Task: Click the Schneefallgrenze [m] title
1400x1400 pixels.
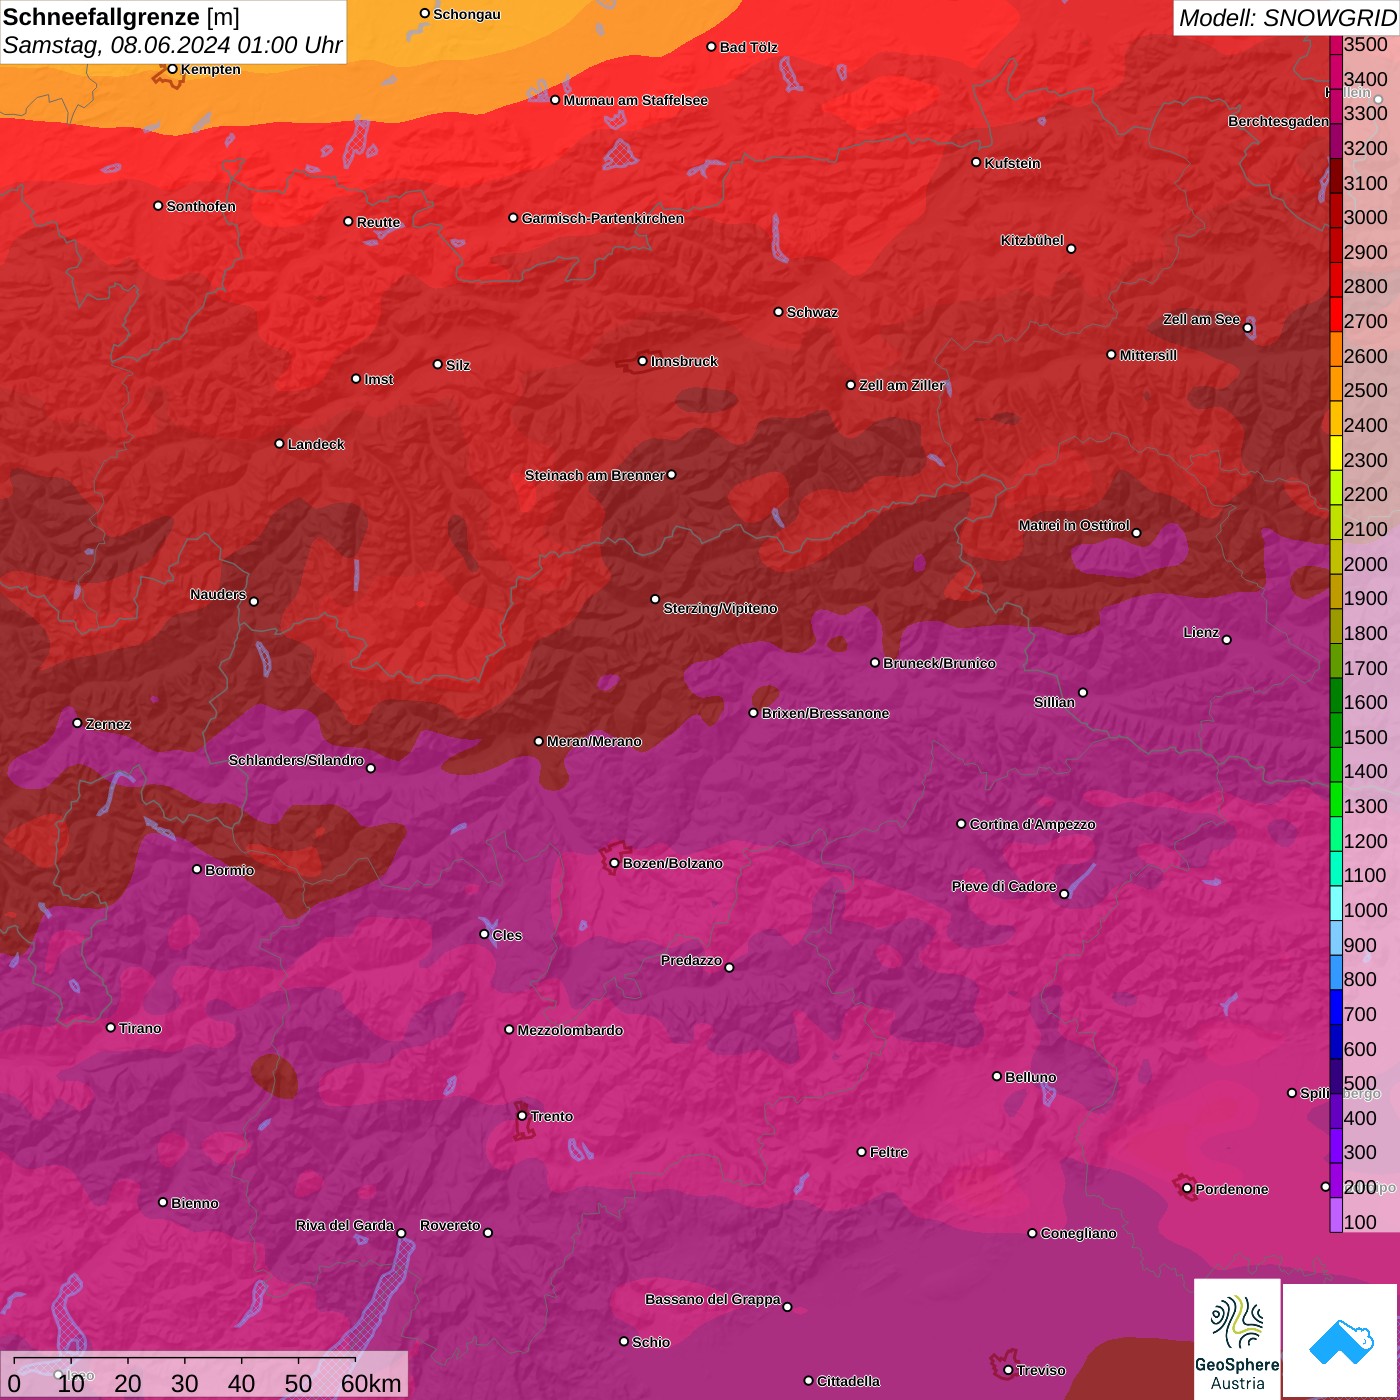Action: coord(121,17)
